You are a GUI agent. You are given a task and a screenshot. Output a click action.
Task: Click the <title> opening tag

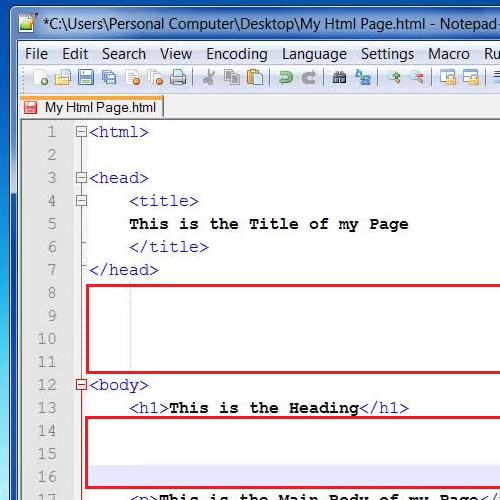[x=164, y=201]
